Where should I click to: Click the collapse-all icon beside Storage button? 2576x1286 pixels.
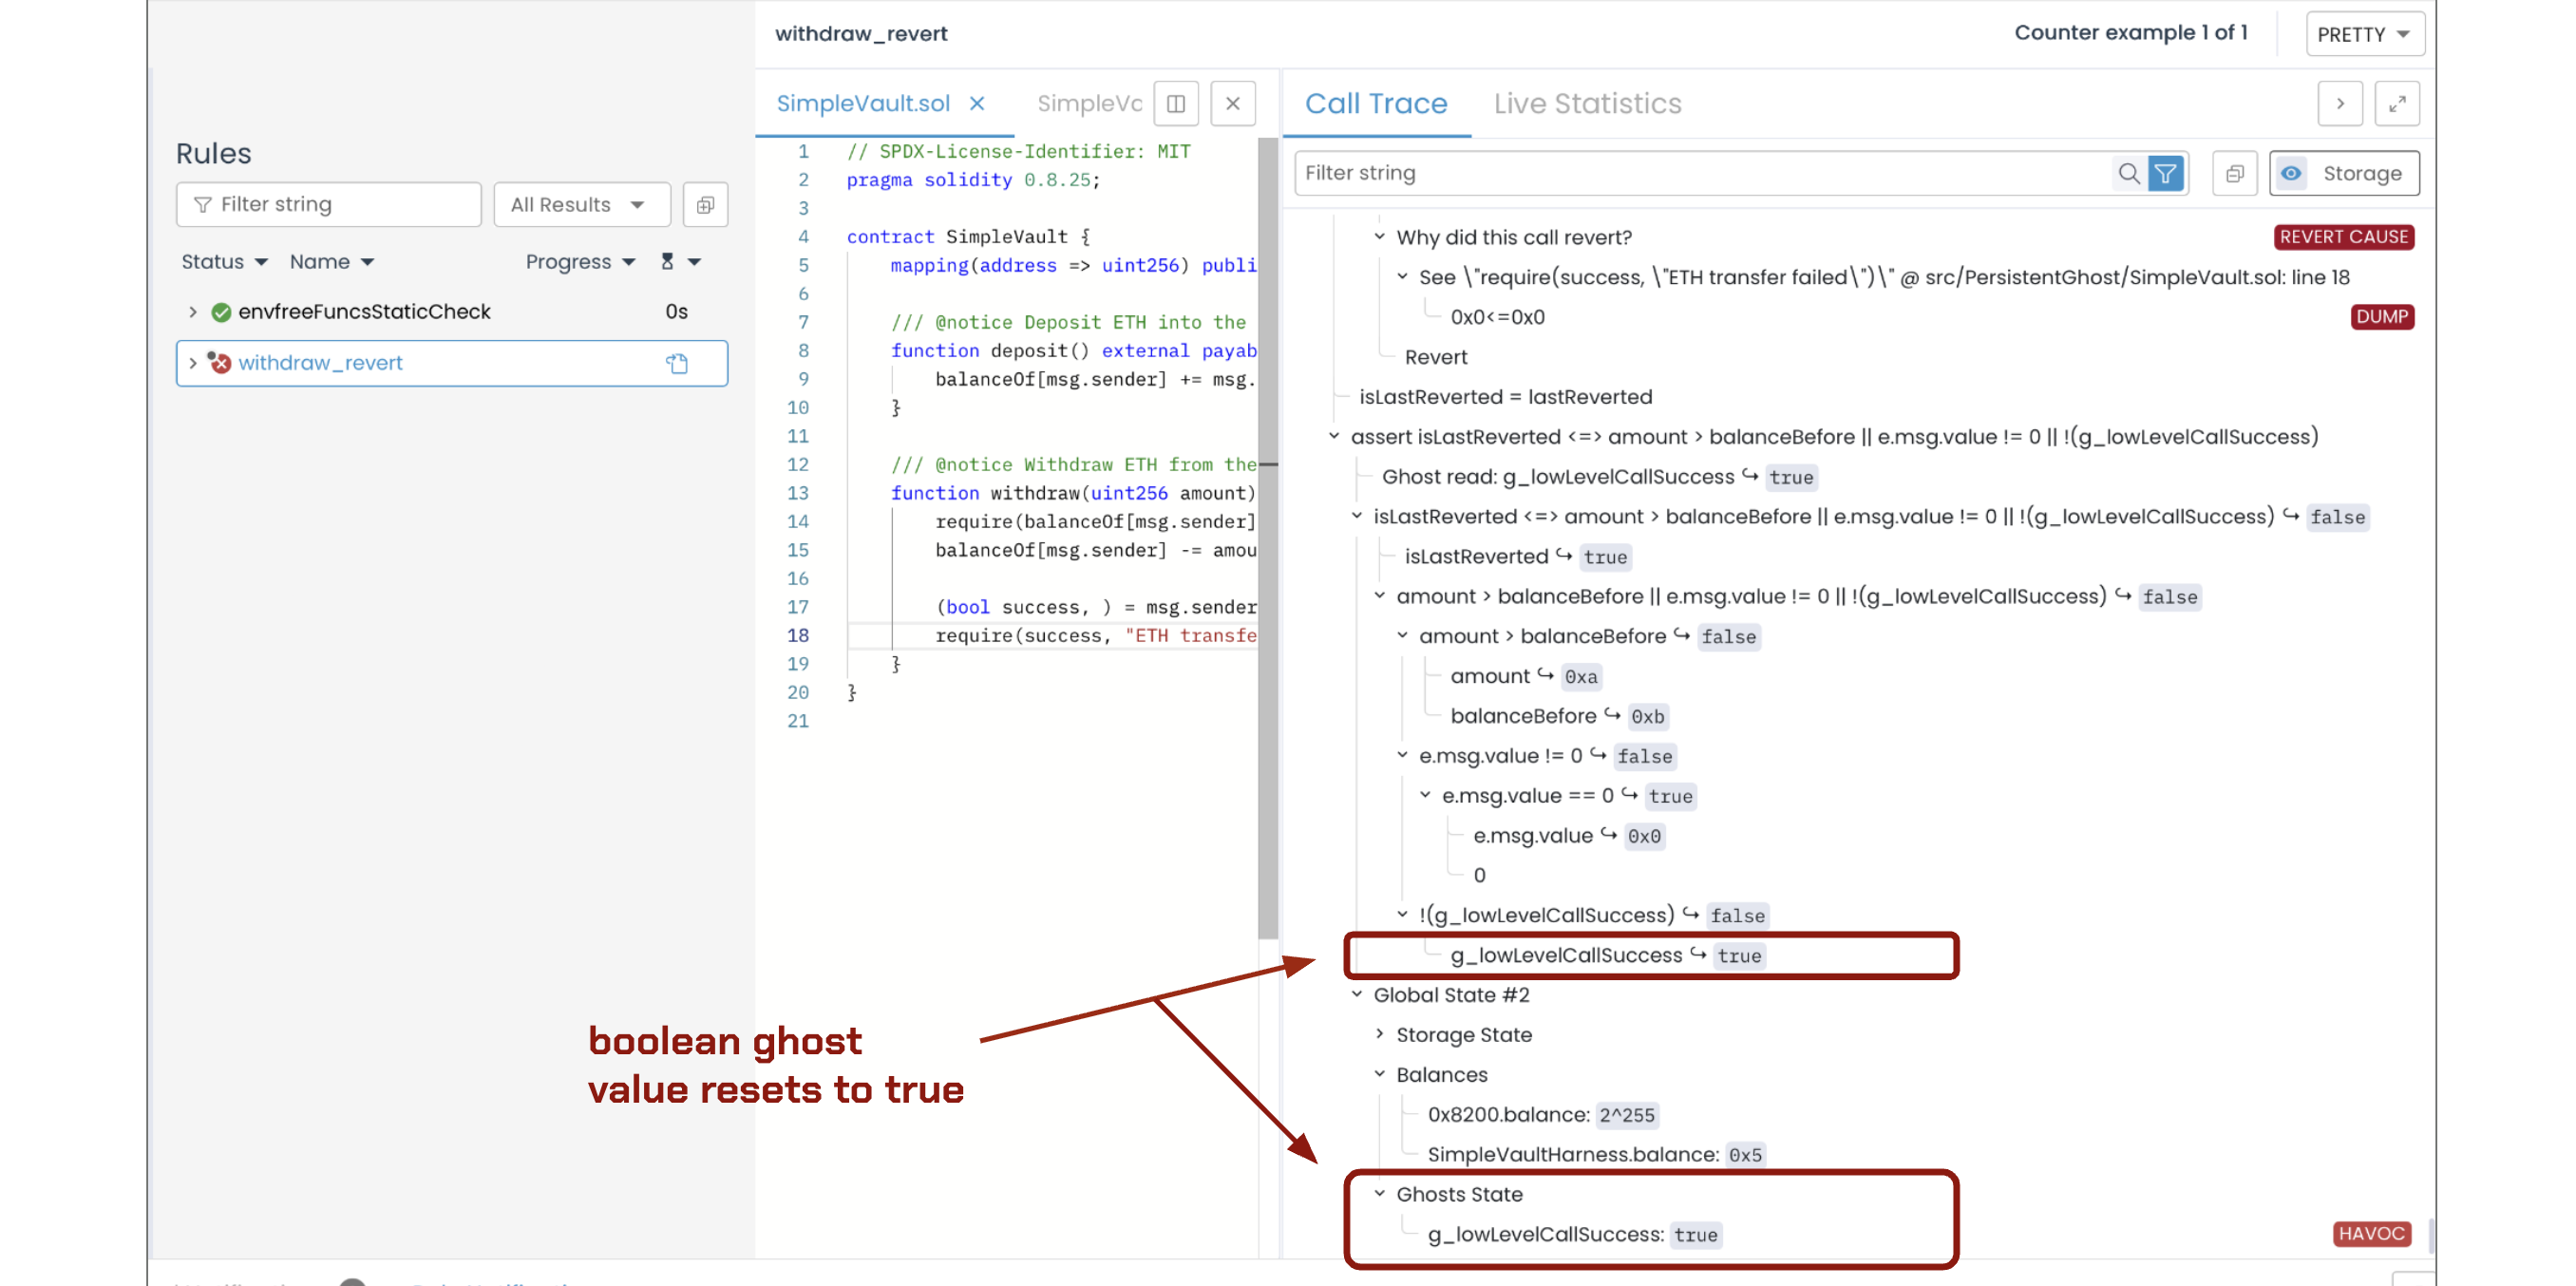[2234, 173]
